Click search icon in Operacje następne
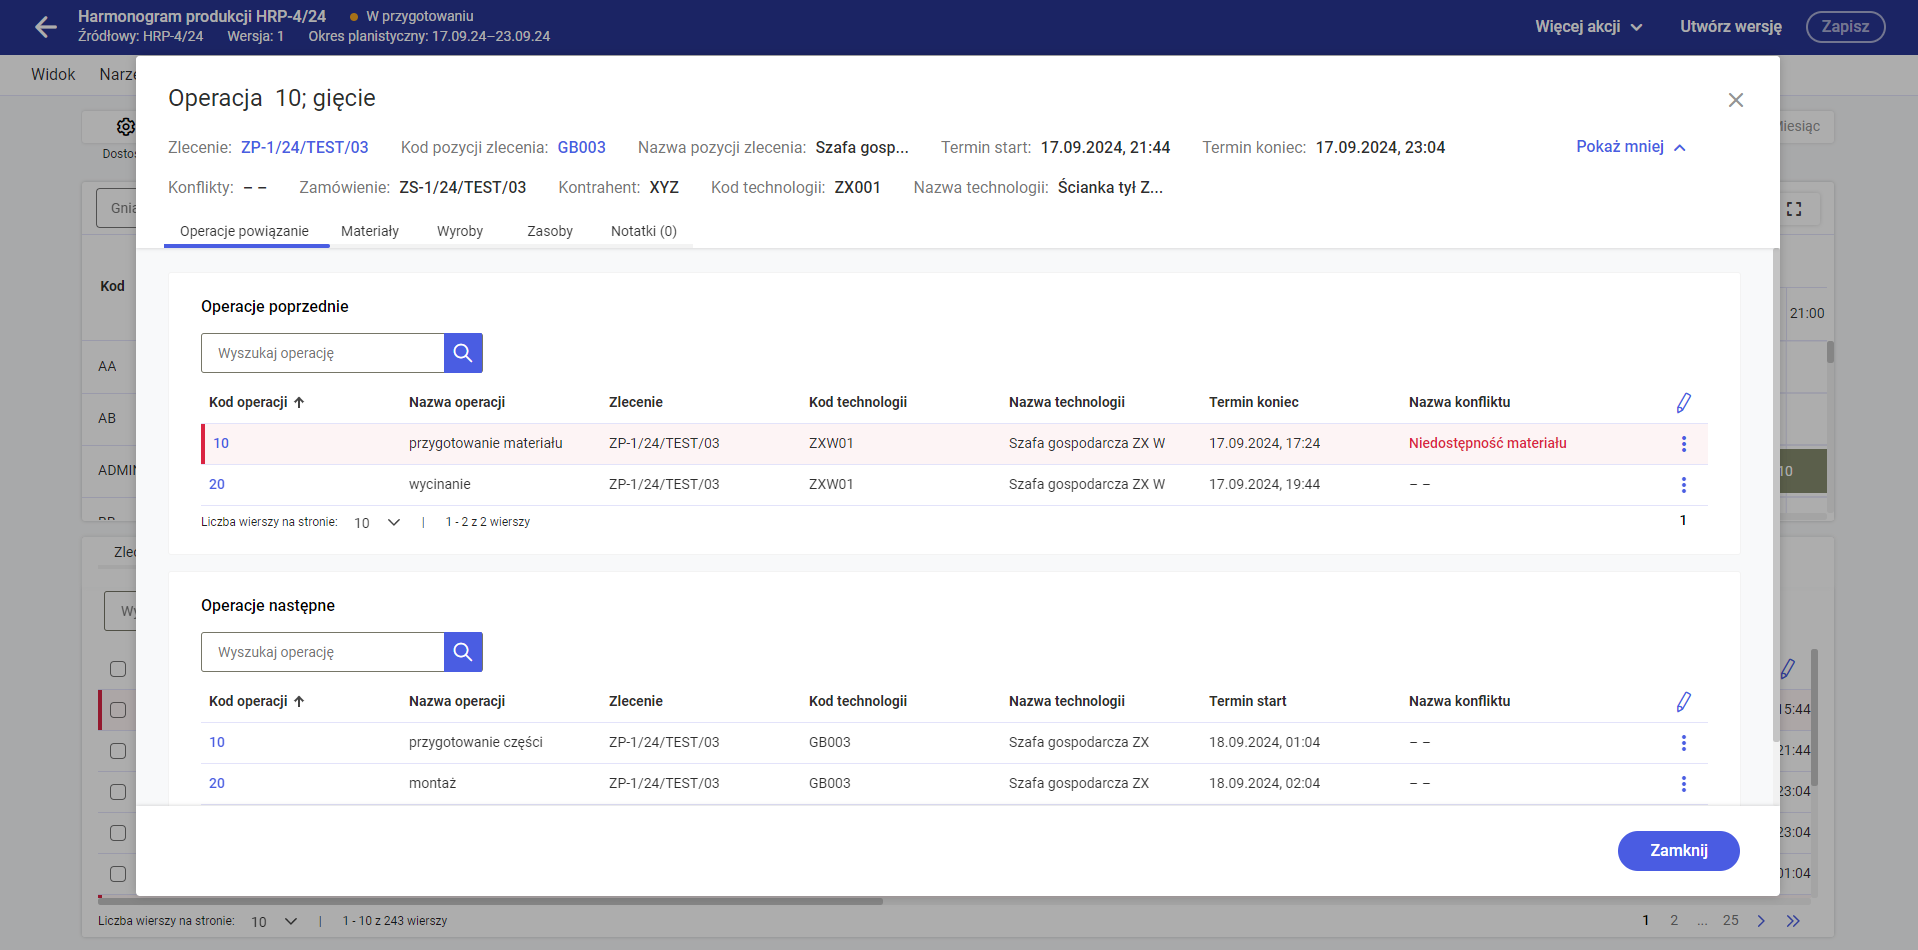The height and width of the screenshot is (950, 1918). click(463, 652)
